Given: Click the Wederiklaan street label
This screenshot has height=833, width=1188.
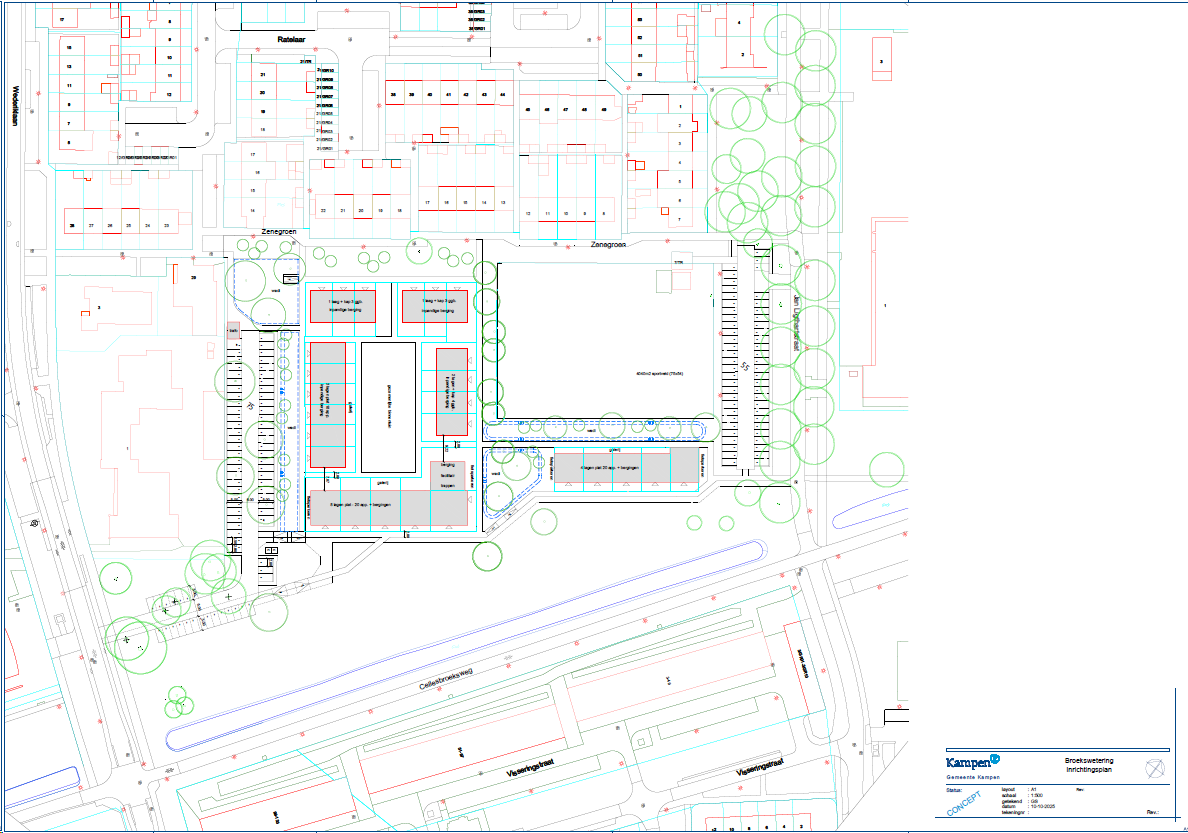Looking at the screenshot, I should pyautogui.click(x=16, y=104).
